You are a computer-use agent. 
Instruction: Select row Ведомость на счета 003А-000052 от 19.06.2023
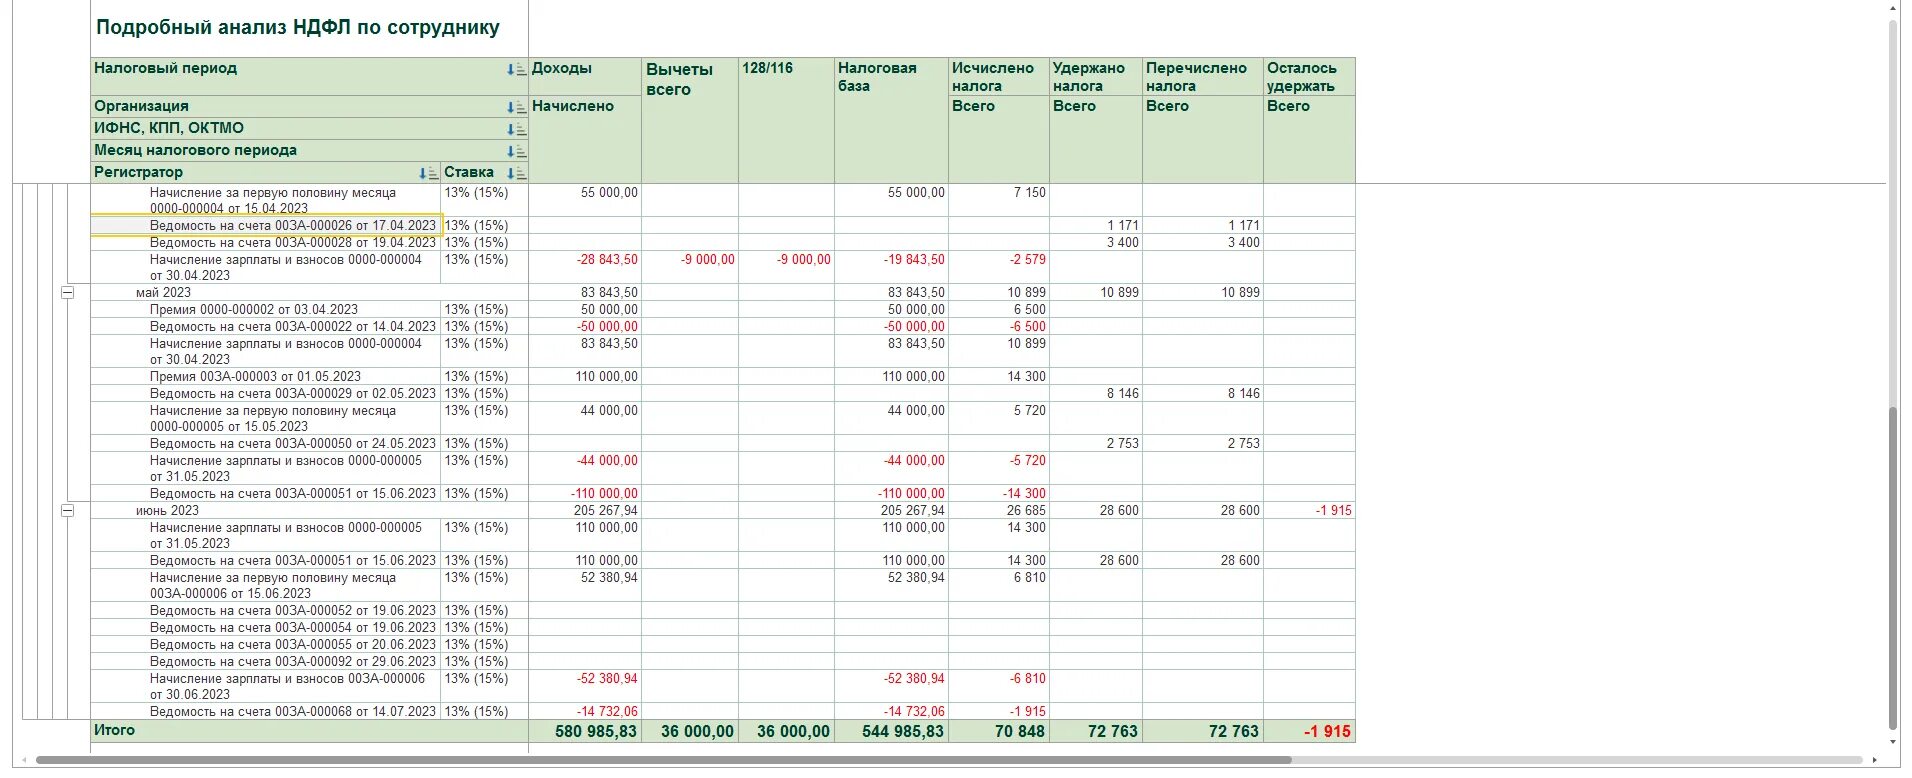click(x=293, y=611)
